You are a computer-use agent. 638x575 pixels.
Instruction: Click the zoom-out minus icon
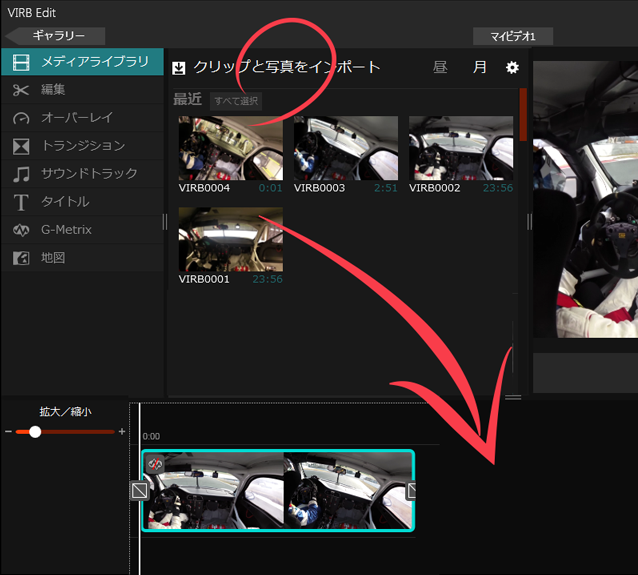click(x=8, y=431)
